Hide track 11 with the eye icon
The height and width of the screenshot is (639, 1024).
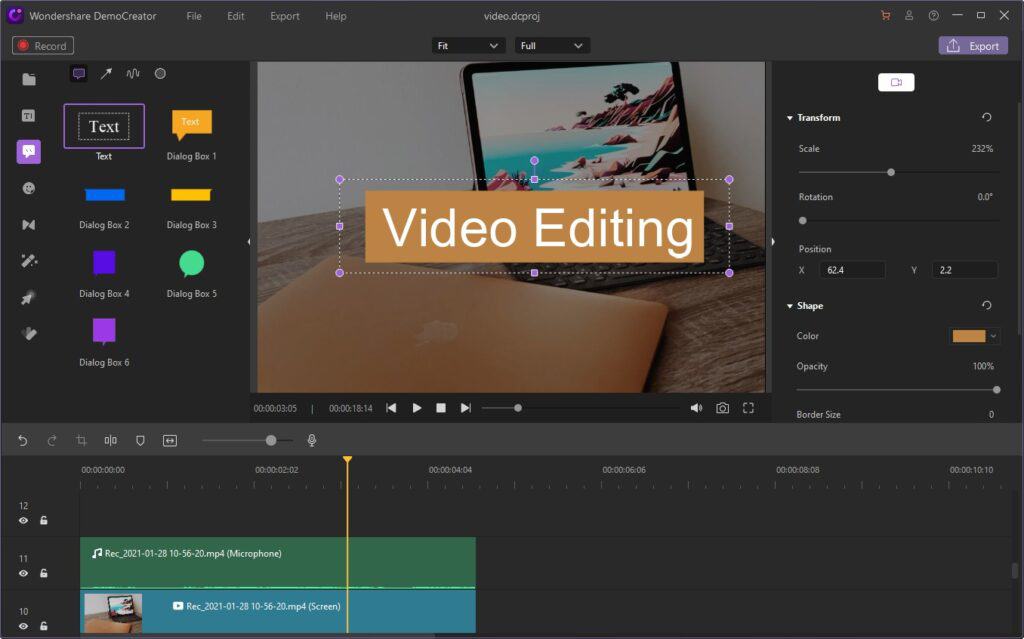pos(23,573)
